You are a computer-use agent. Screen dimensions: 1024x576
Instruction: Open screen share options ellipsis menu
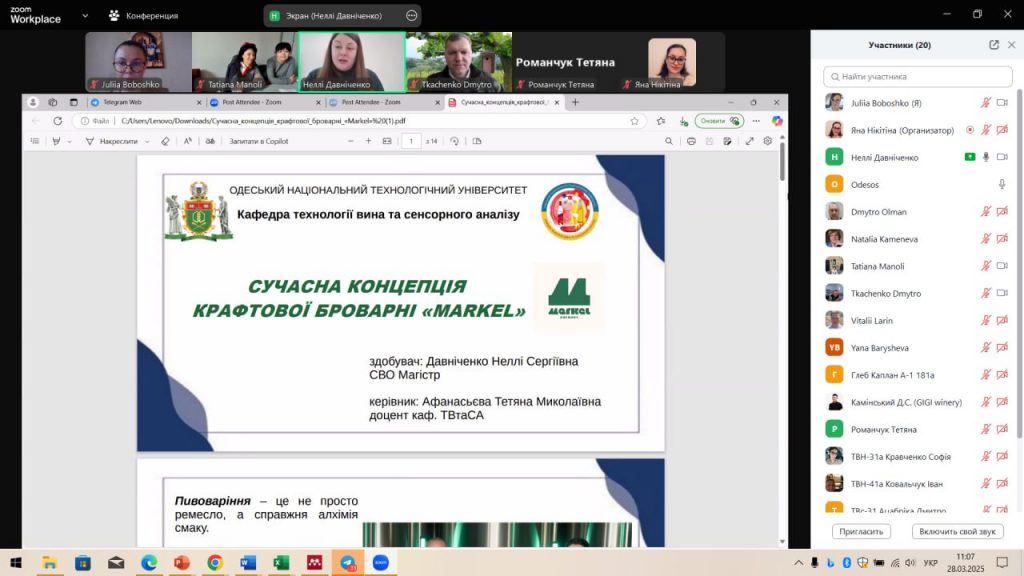point(411,15)
